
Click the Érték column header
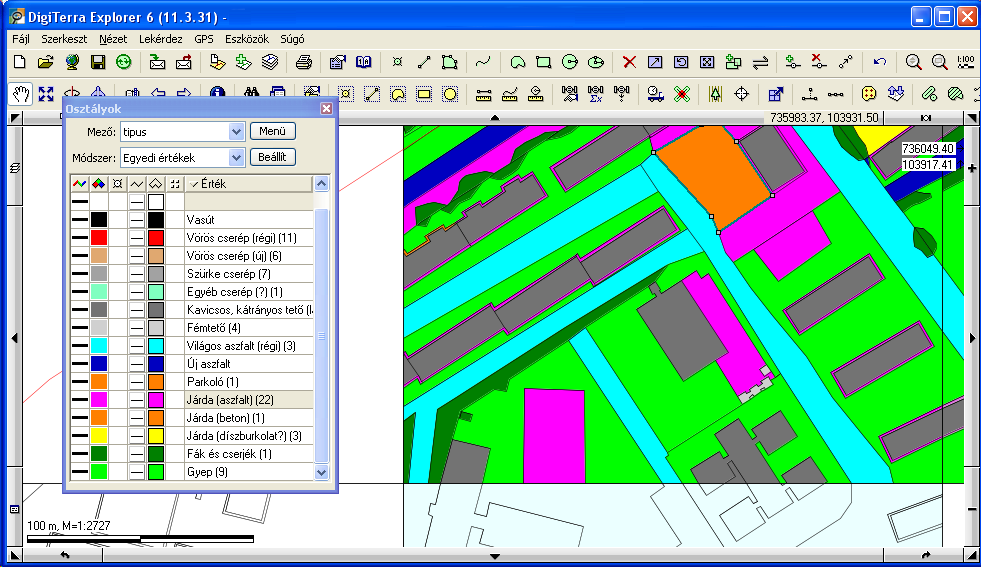pyautogui.click(x=249, y=183)
